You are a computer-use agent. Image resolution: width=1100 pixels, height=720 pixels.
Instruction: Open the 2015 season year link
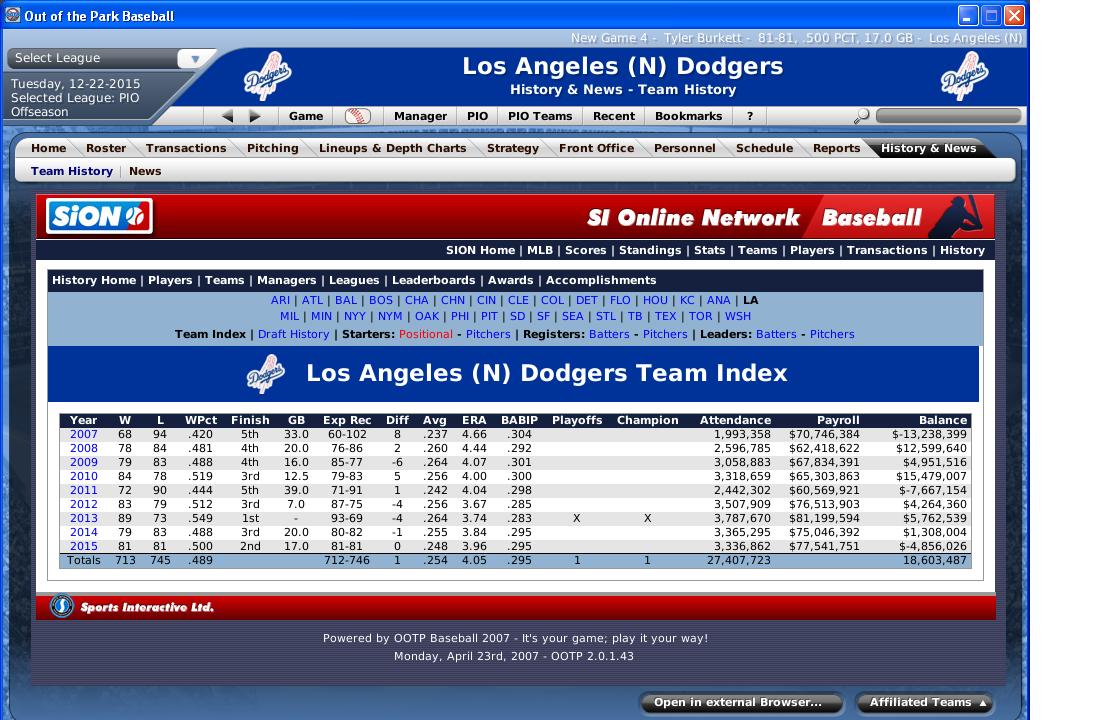coord(83,547)
